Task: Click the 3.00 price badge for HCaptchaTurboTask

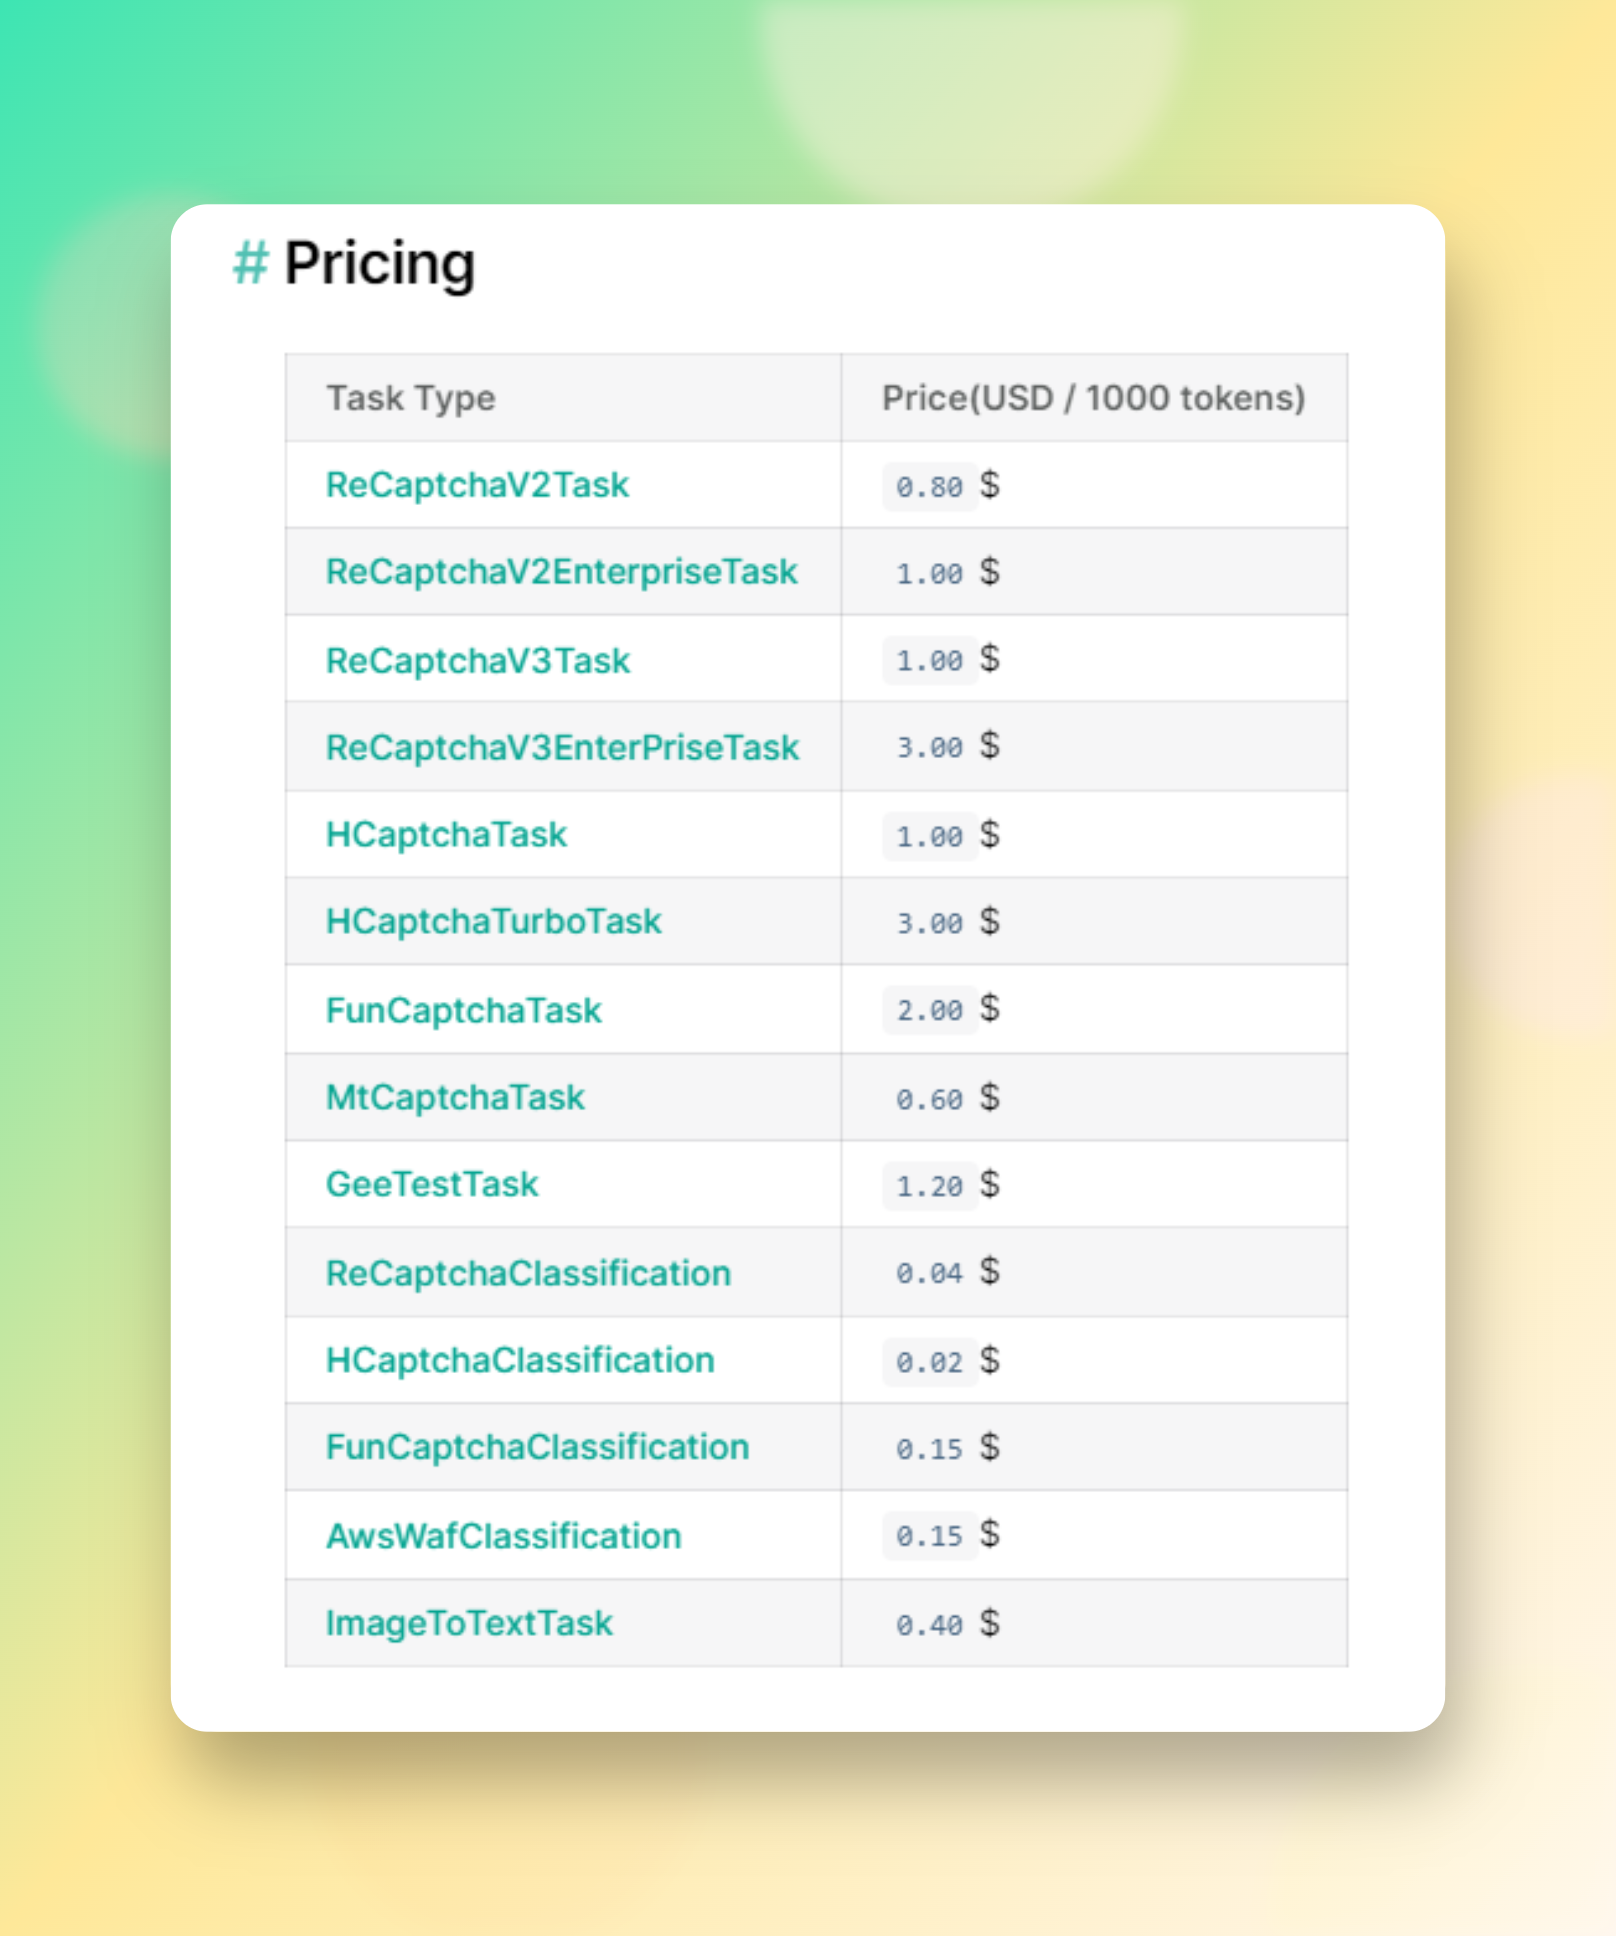Action: 929,924
